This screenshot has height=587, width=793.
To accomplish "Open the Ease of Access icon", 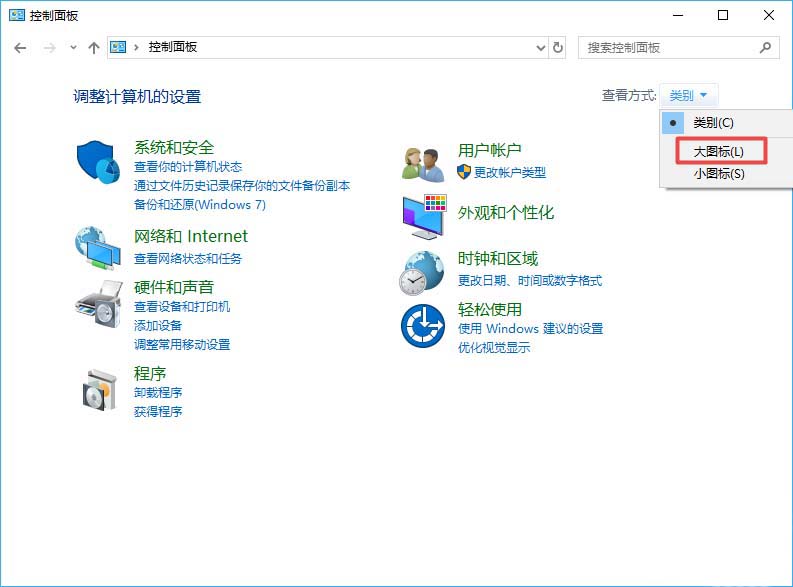I will pos(423,326).
